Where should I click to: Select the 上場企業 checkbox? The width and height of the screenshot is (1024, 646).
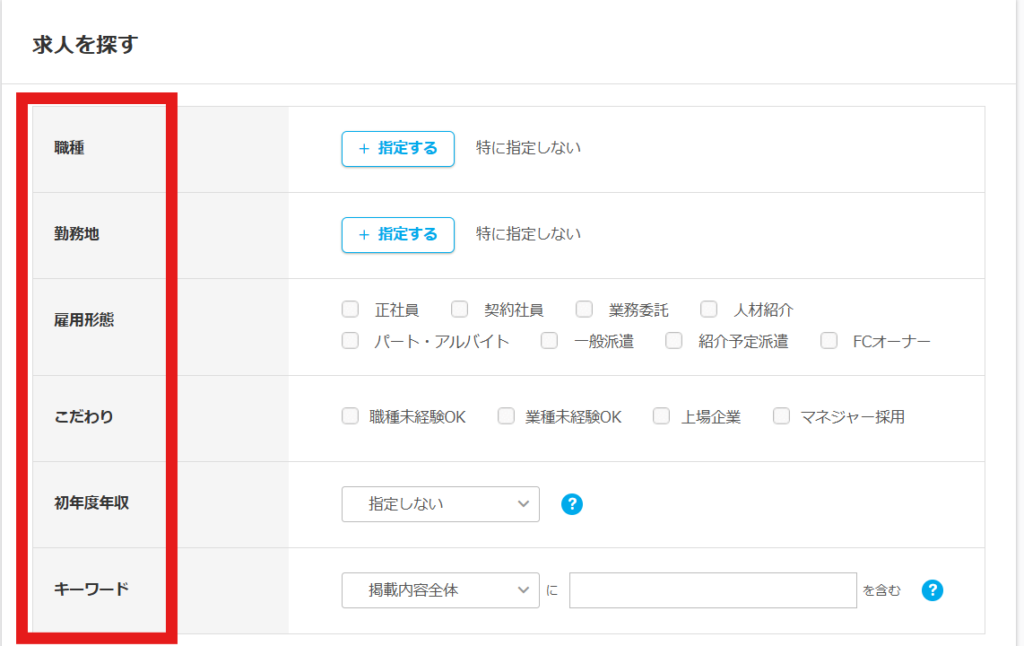pyautogui.click(x=661, y=417)
